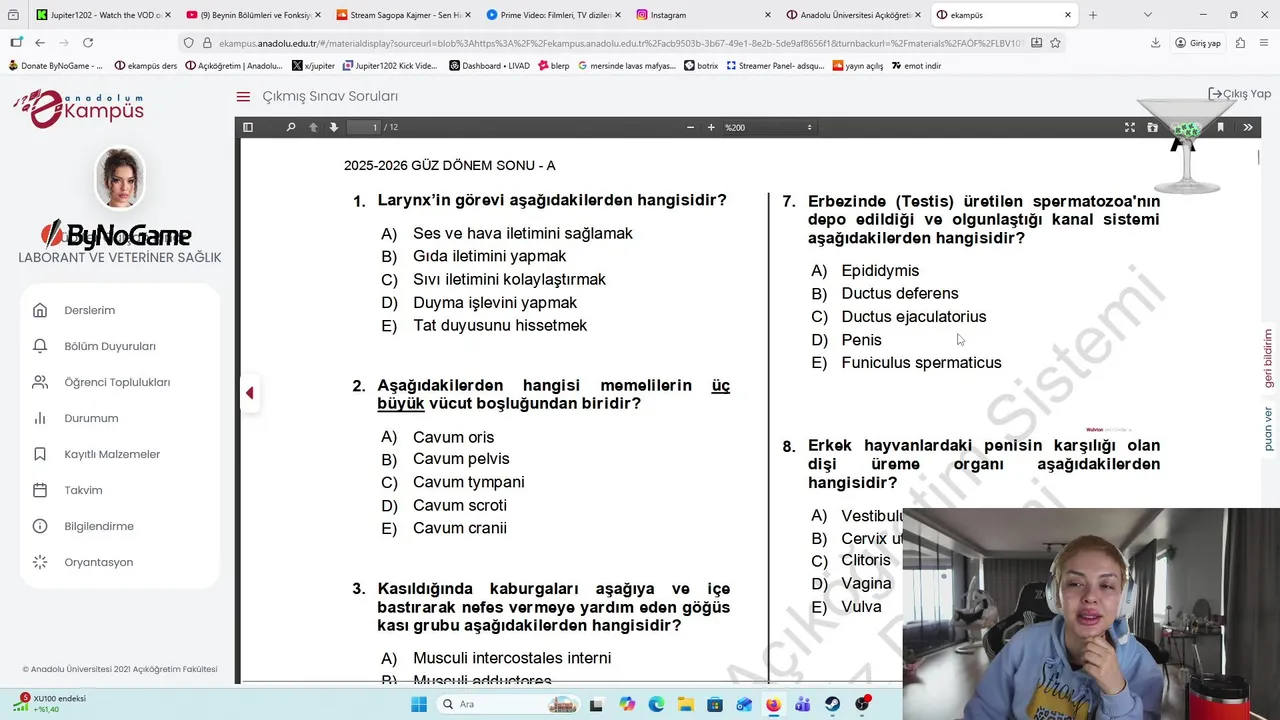Click the geri bildirim side tab
Image resolution: width=1280 pixels, height=720 pixels.
point(1269,358)
